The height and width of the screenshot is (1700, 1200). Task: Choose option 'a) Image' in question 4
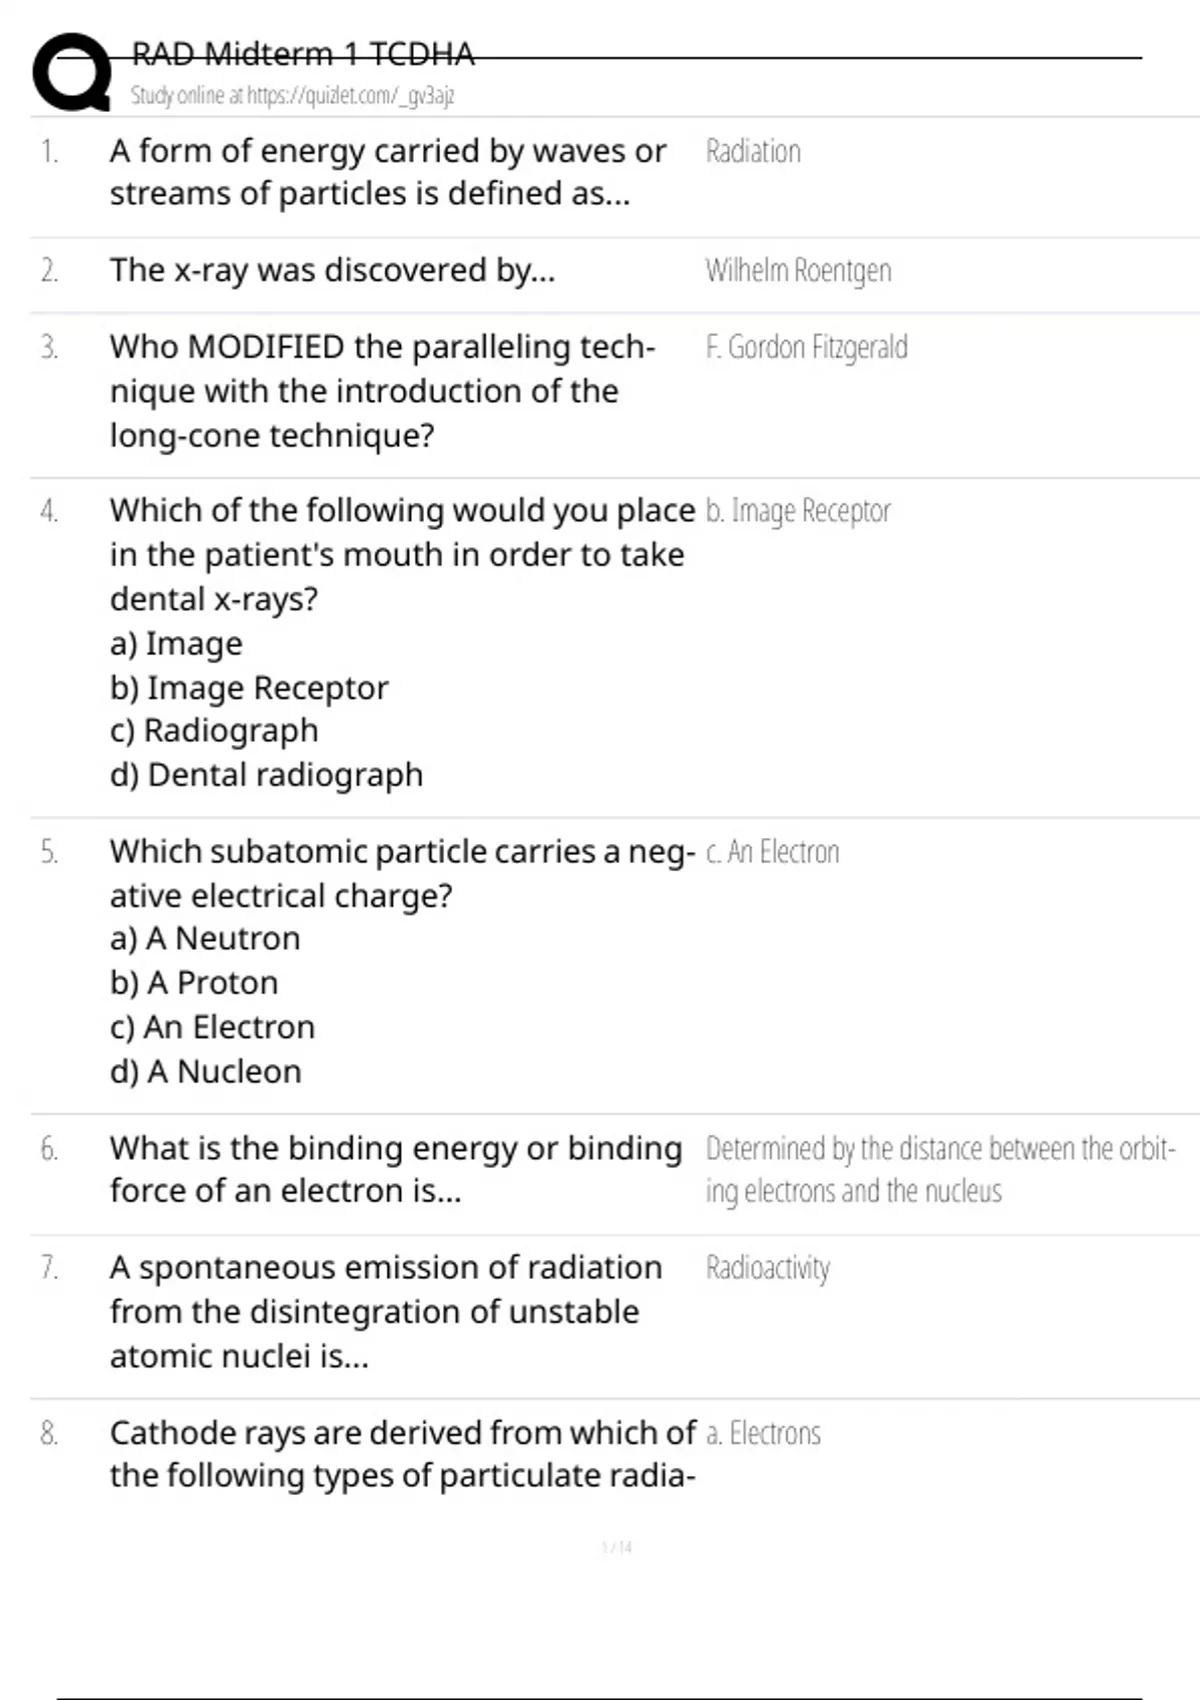click(x=176, y=644)
